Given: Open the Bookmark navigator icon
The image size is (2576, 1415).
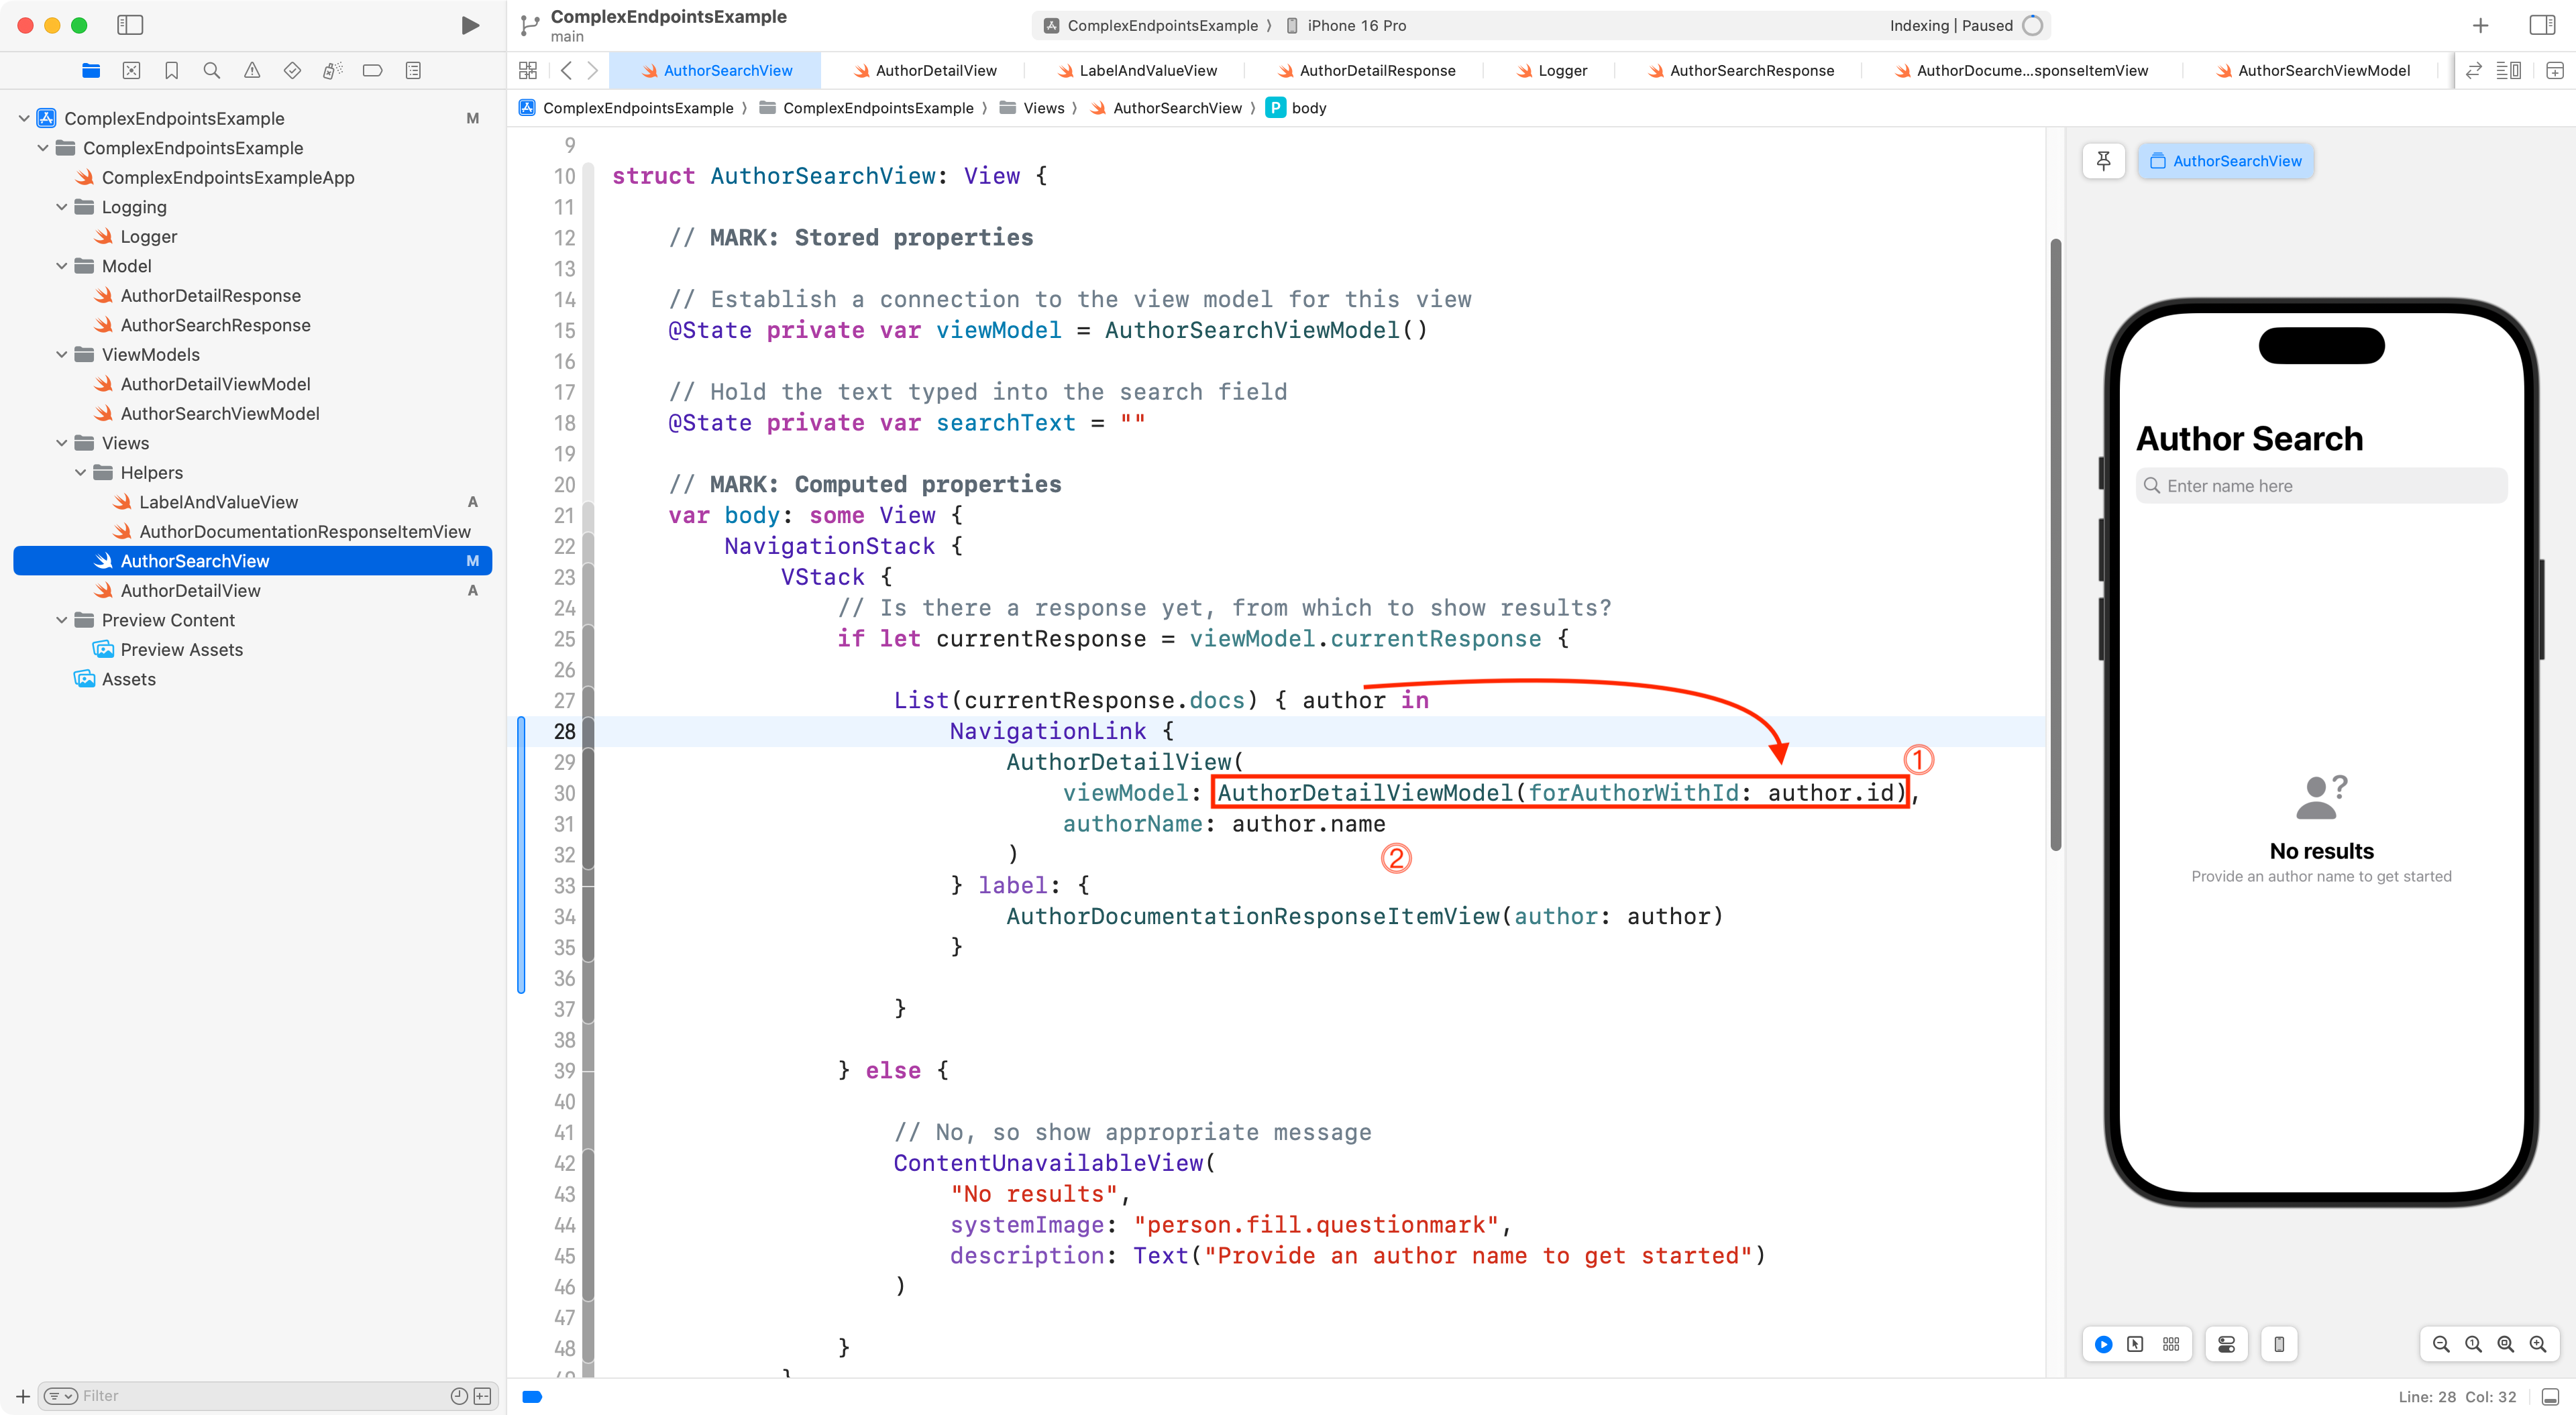Looking at the screenshot, I should click(171, 70).
